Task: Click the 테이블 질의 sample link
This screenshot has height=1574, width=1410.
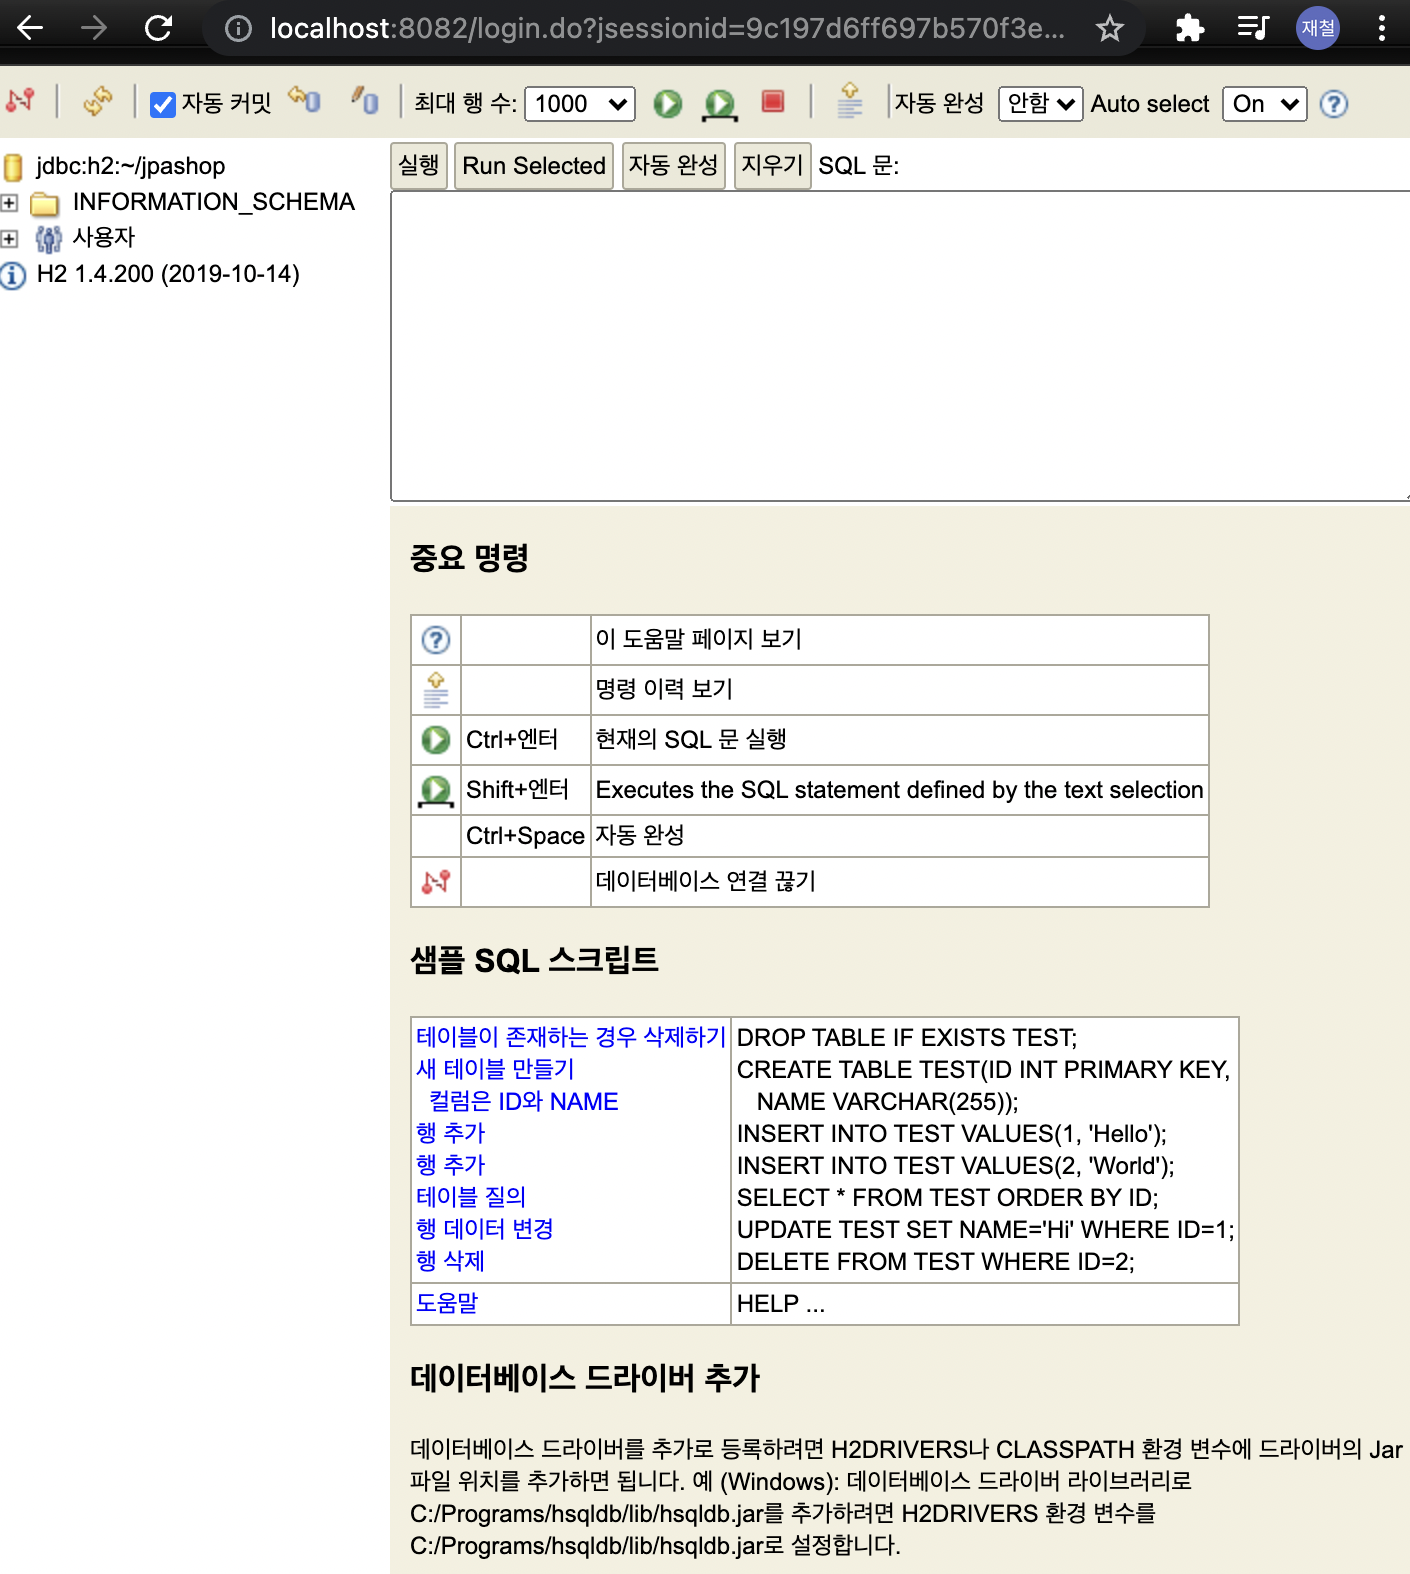Action: 470,1197
